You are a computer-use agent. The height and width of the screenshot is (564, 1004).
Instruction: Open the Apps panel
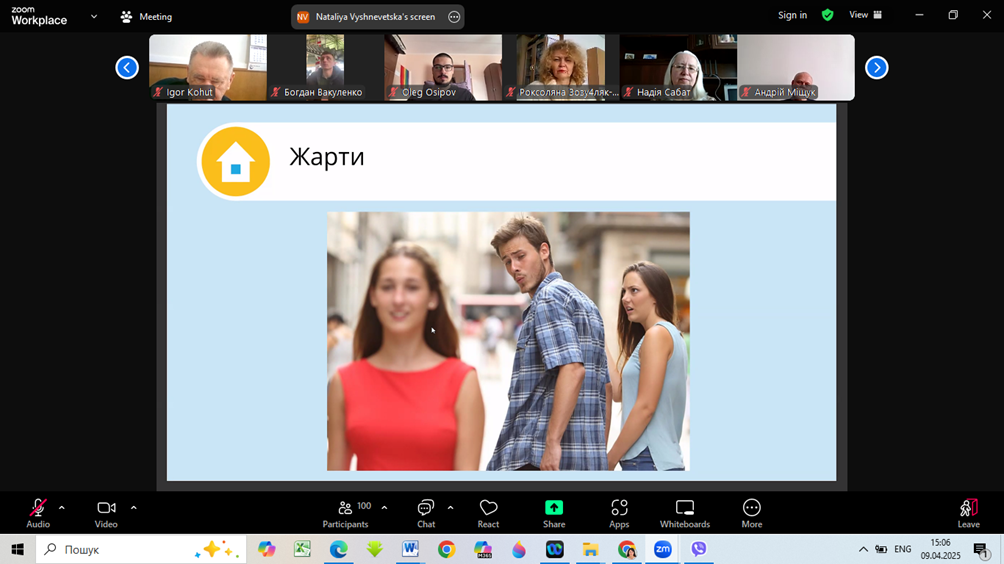pyautogui.click(x=619, y=513)
